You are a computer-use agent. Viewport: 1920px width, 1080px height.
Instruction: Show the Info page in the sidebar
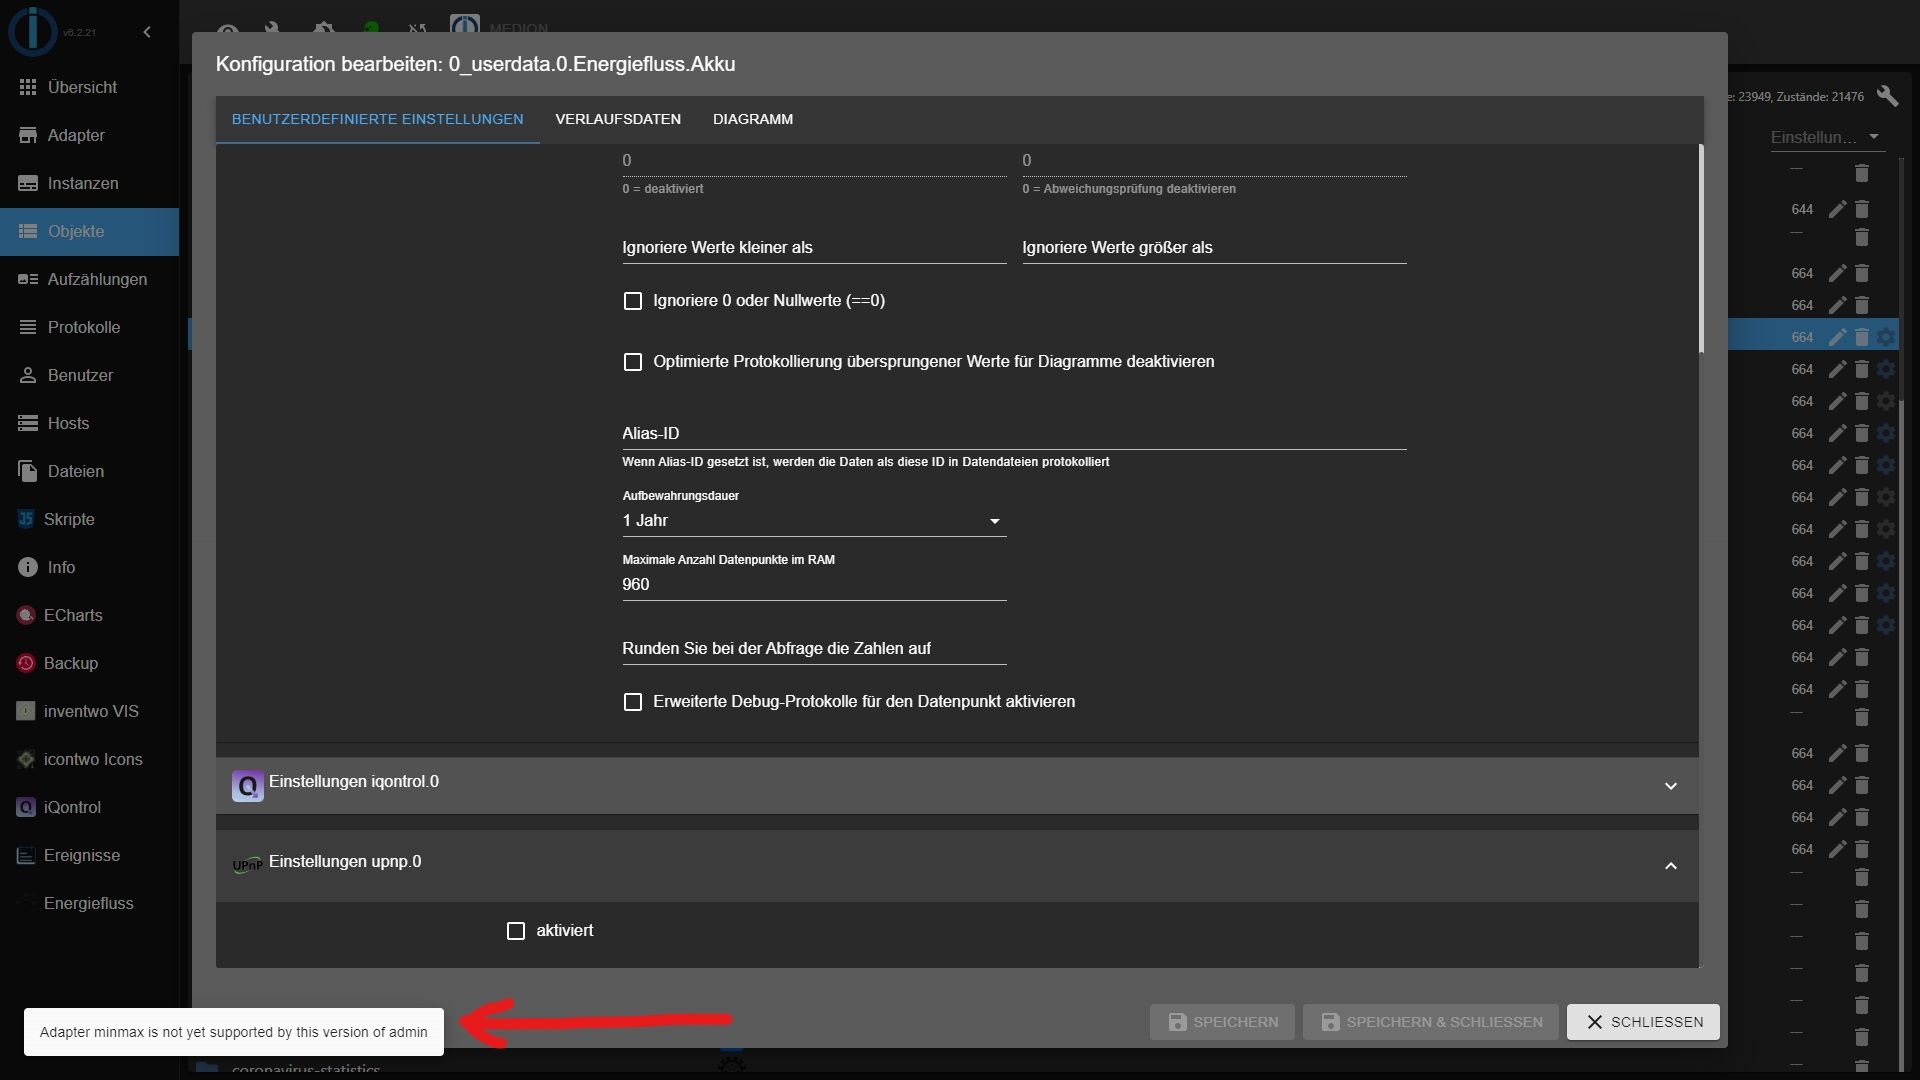click(x=89, y=567)
